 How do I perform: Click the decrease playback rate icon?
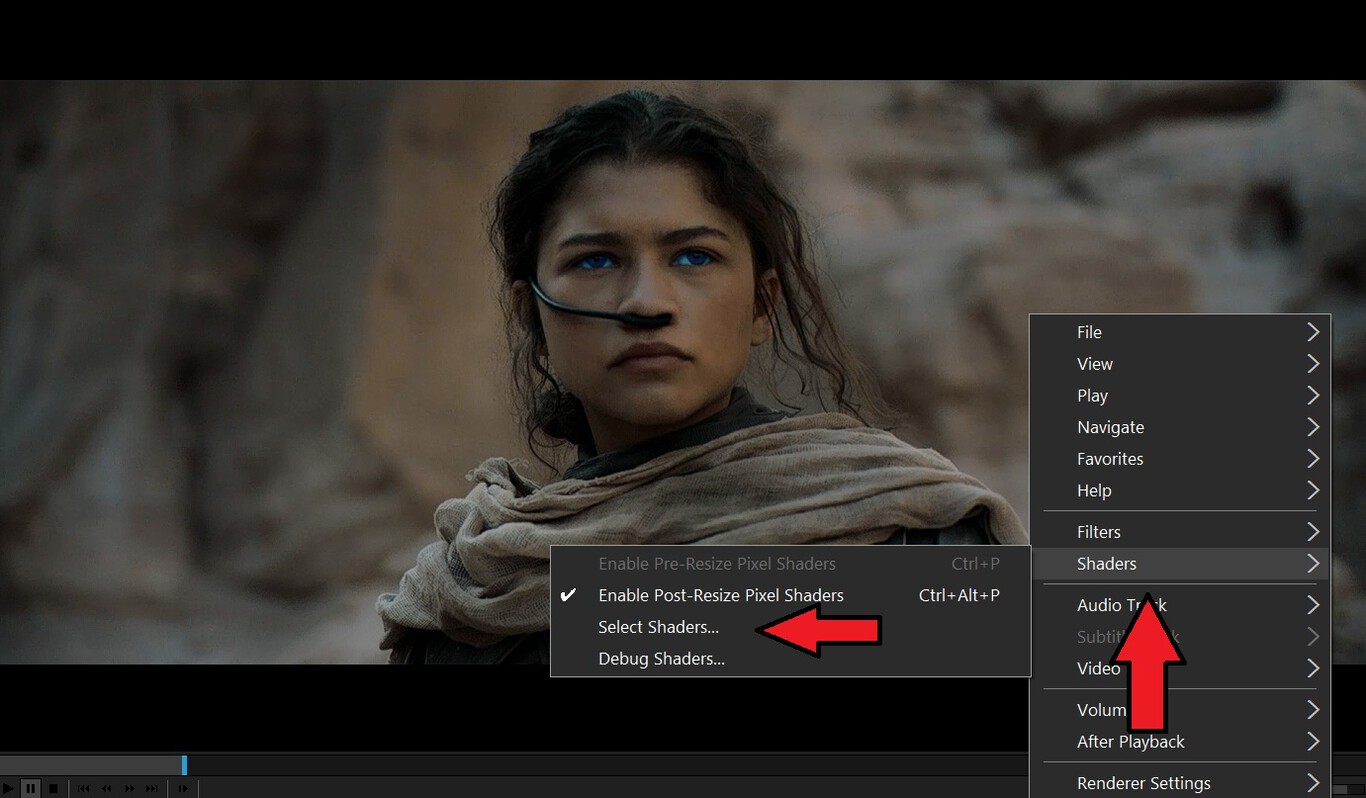[105, 788]
